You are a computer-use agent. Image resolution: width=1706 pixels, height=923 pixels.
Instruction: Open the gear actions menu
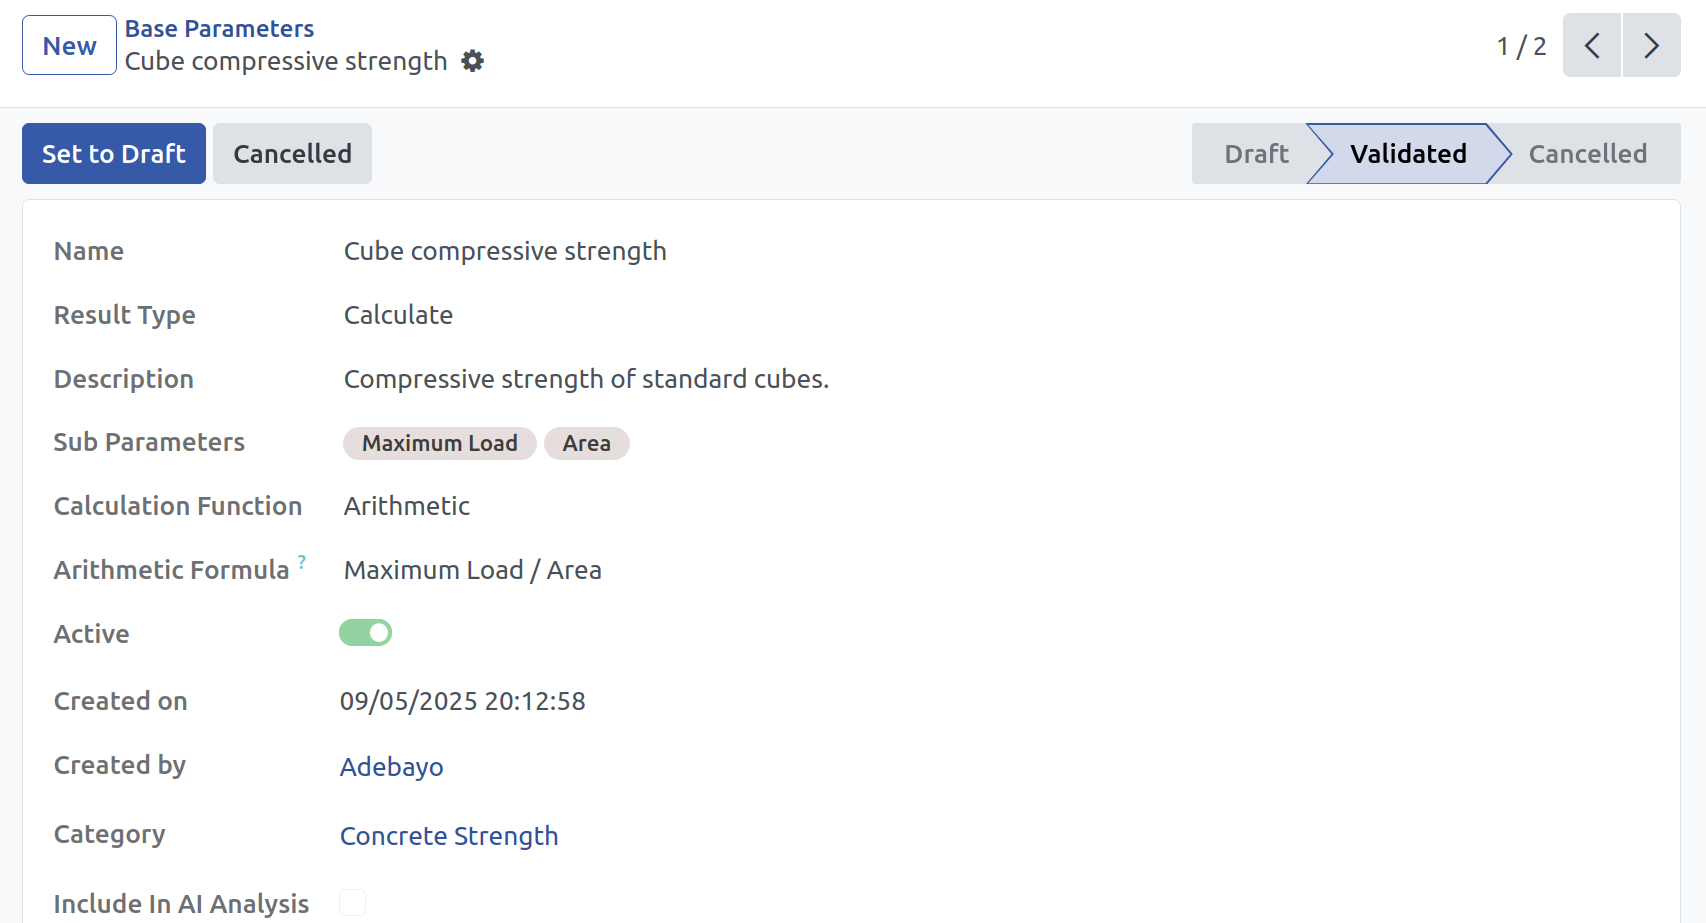pos(472,61)
